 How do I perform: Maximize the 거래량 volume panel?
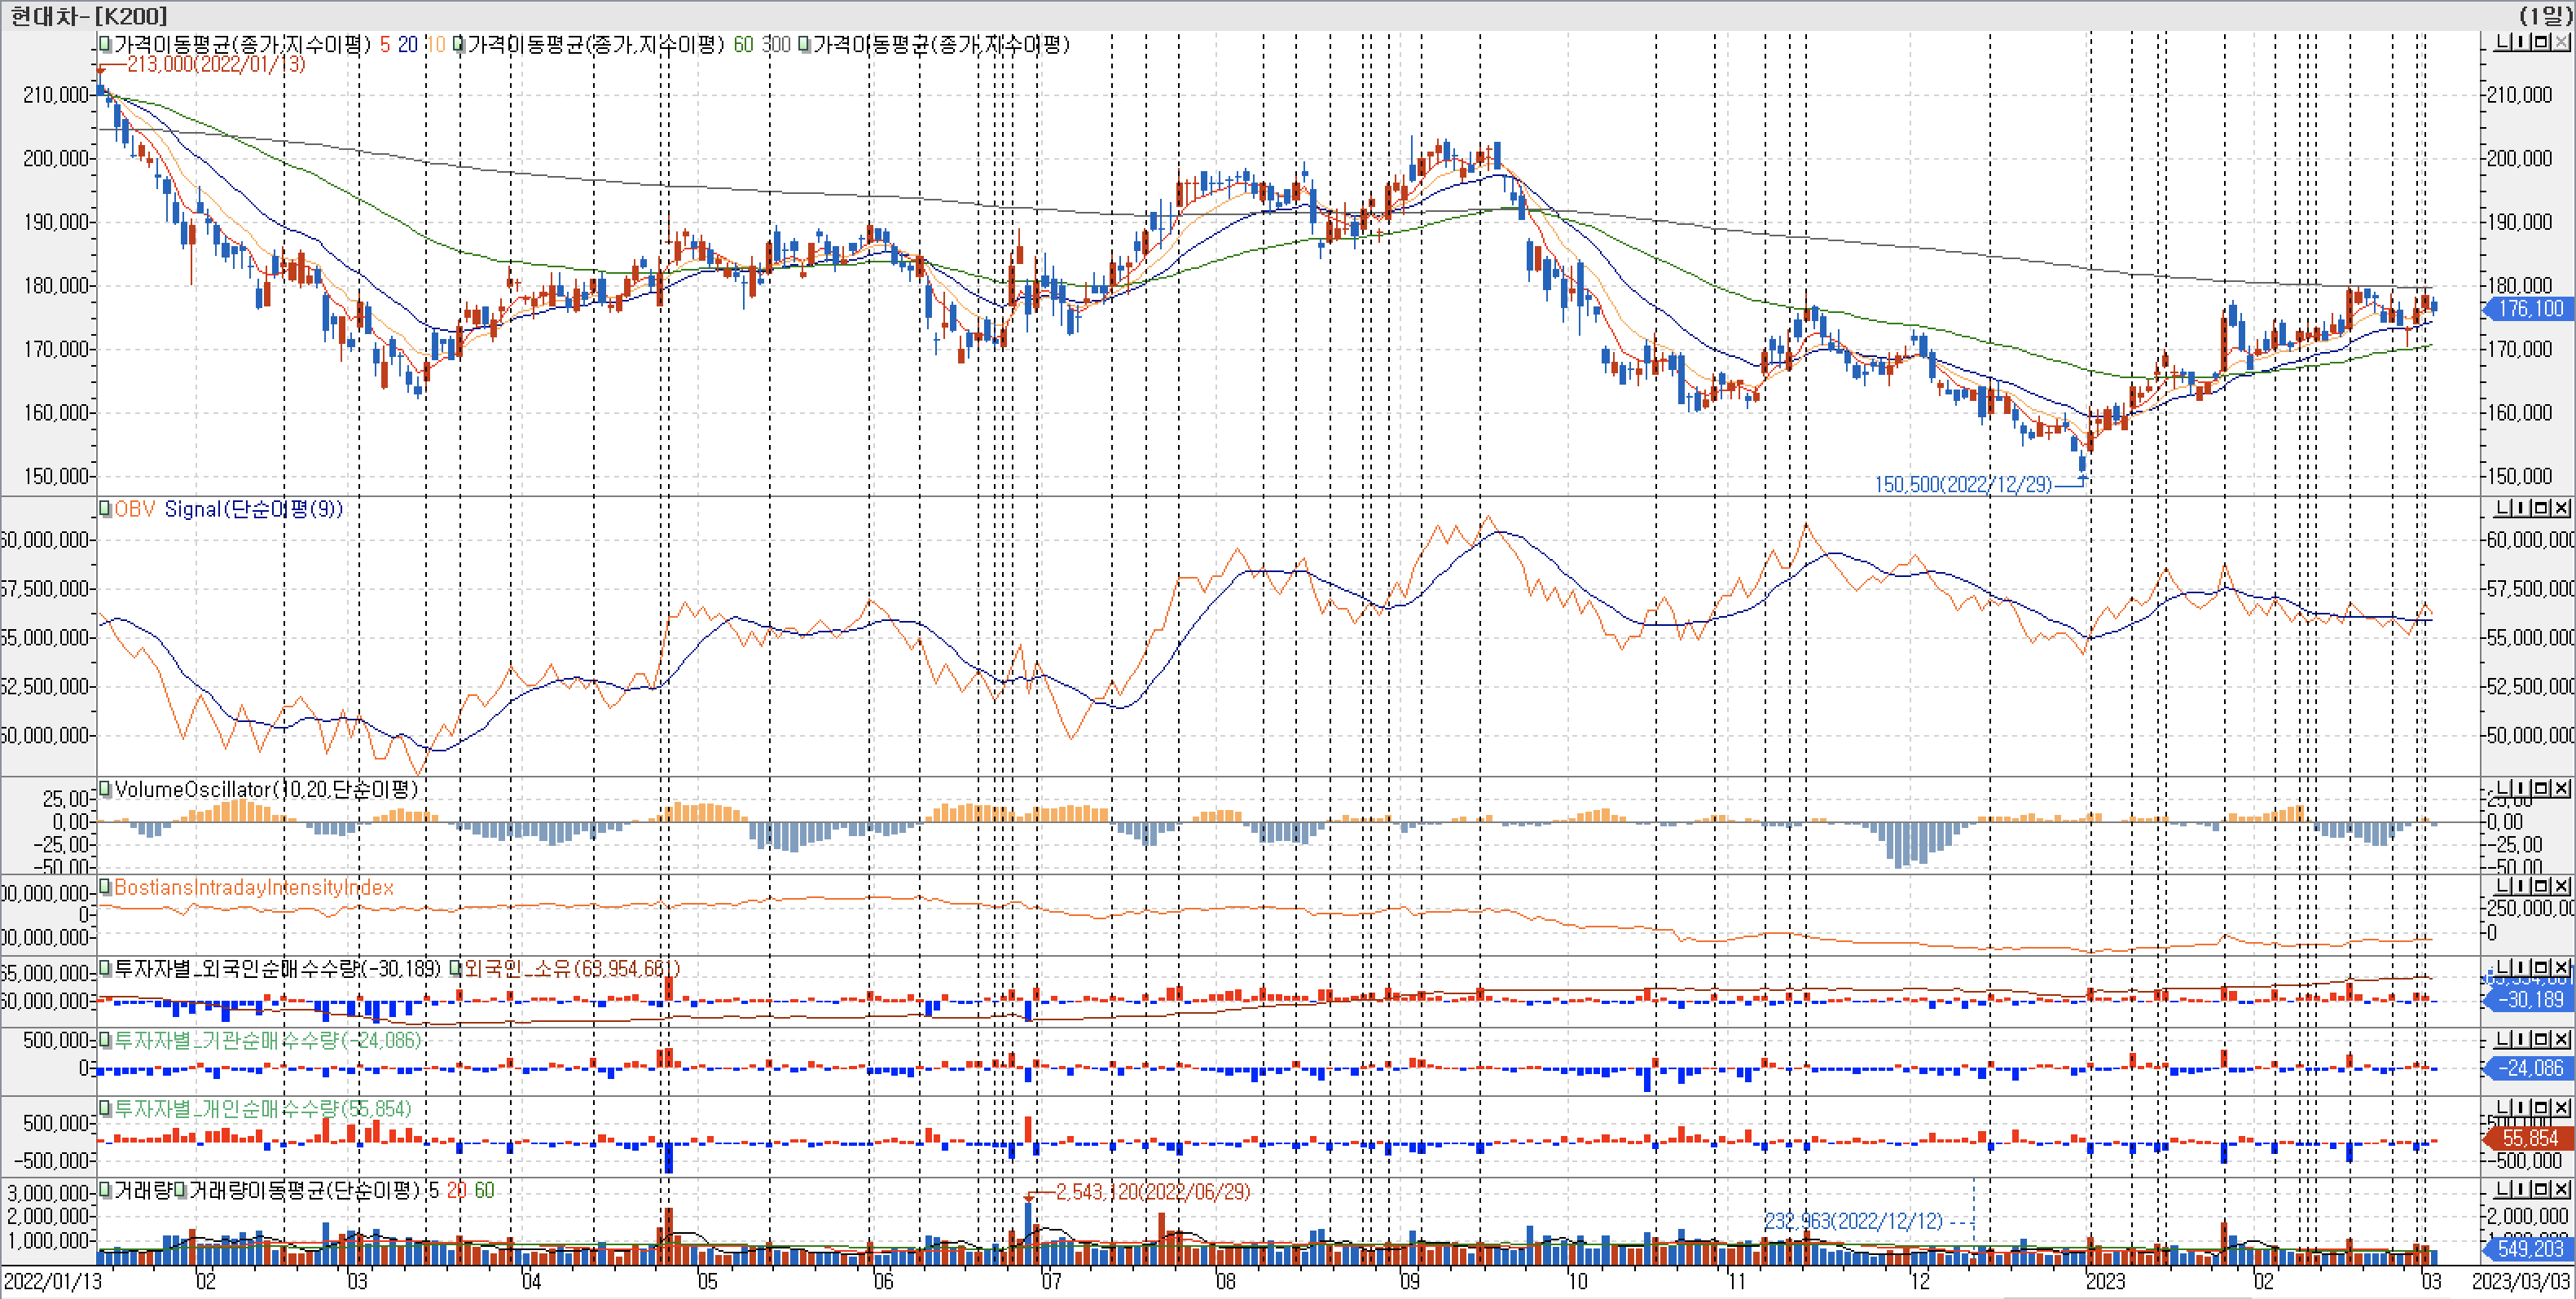2542,1189
